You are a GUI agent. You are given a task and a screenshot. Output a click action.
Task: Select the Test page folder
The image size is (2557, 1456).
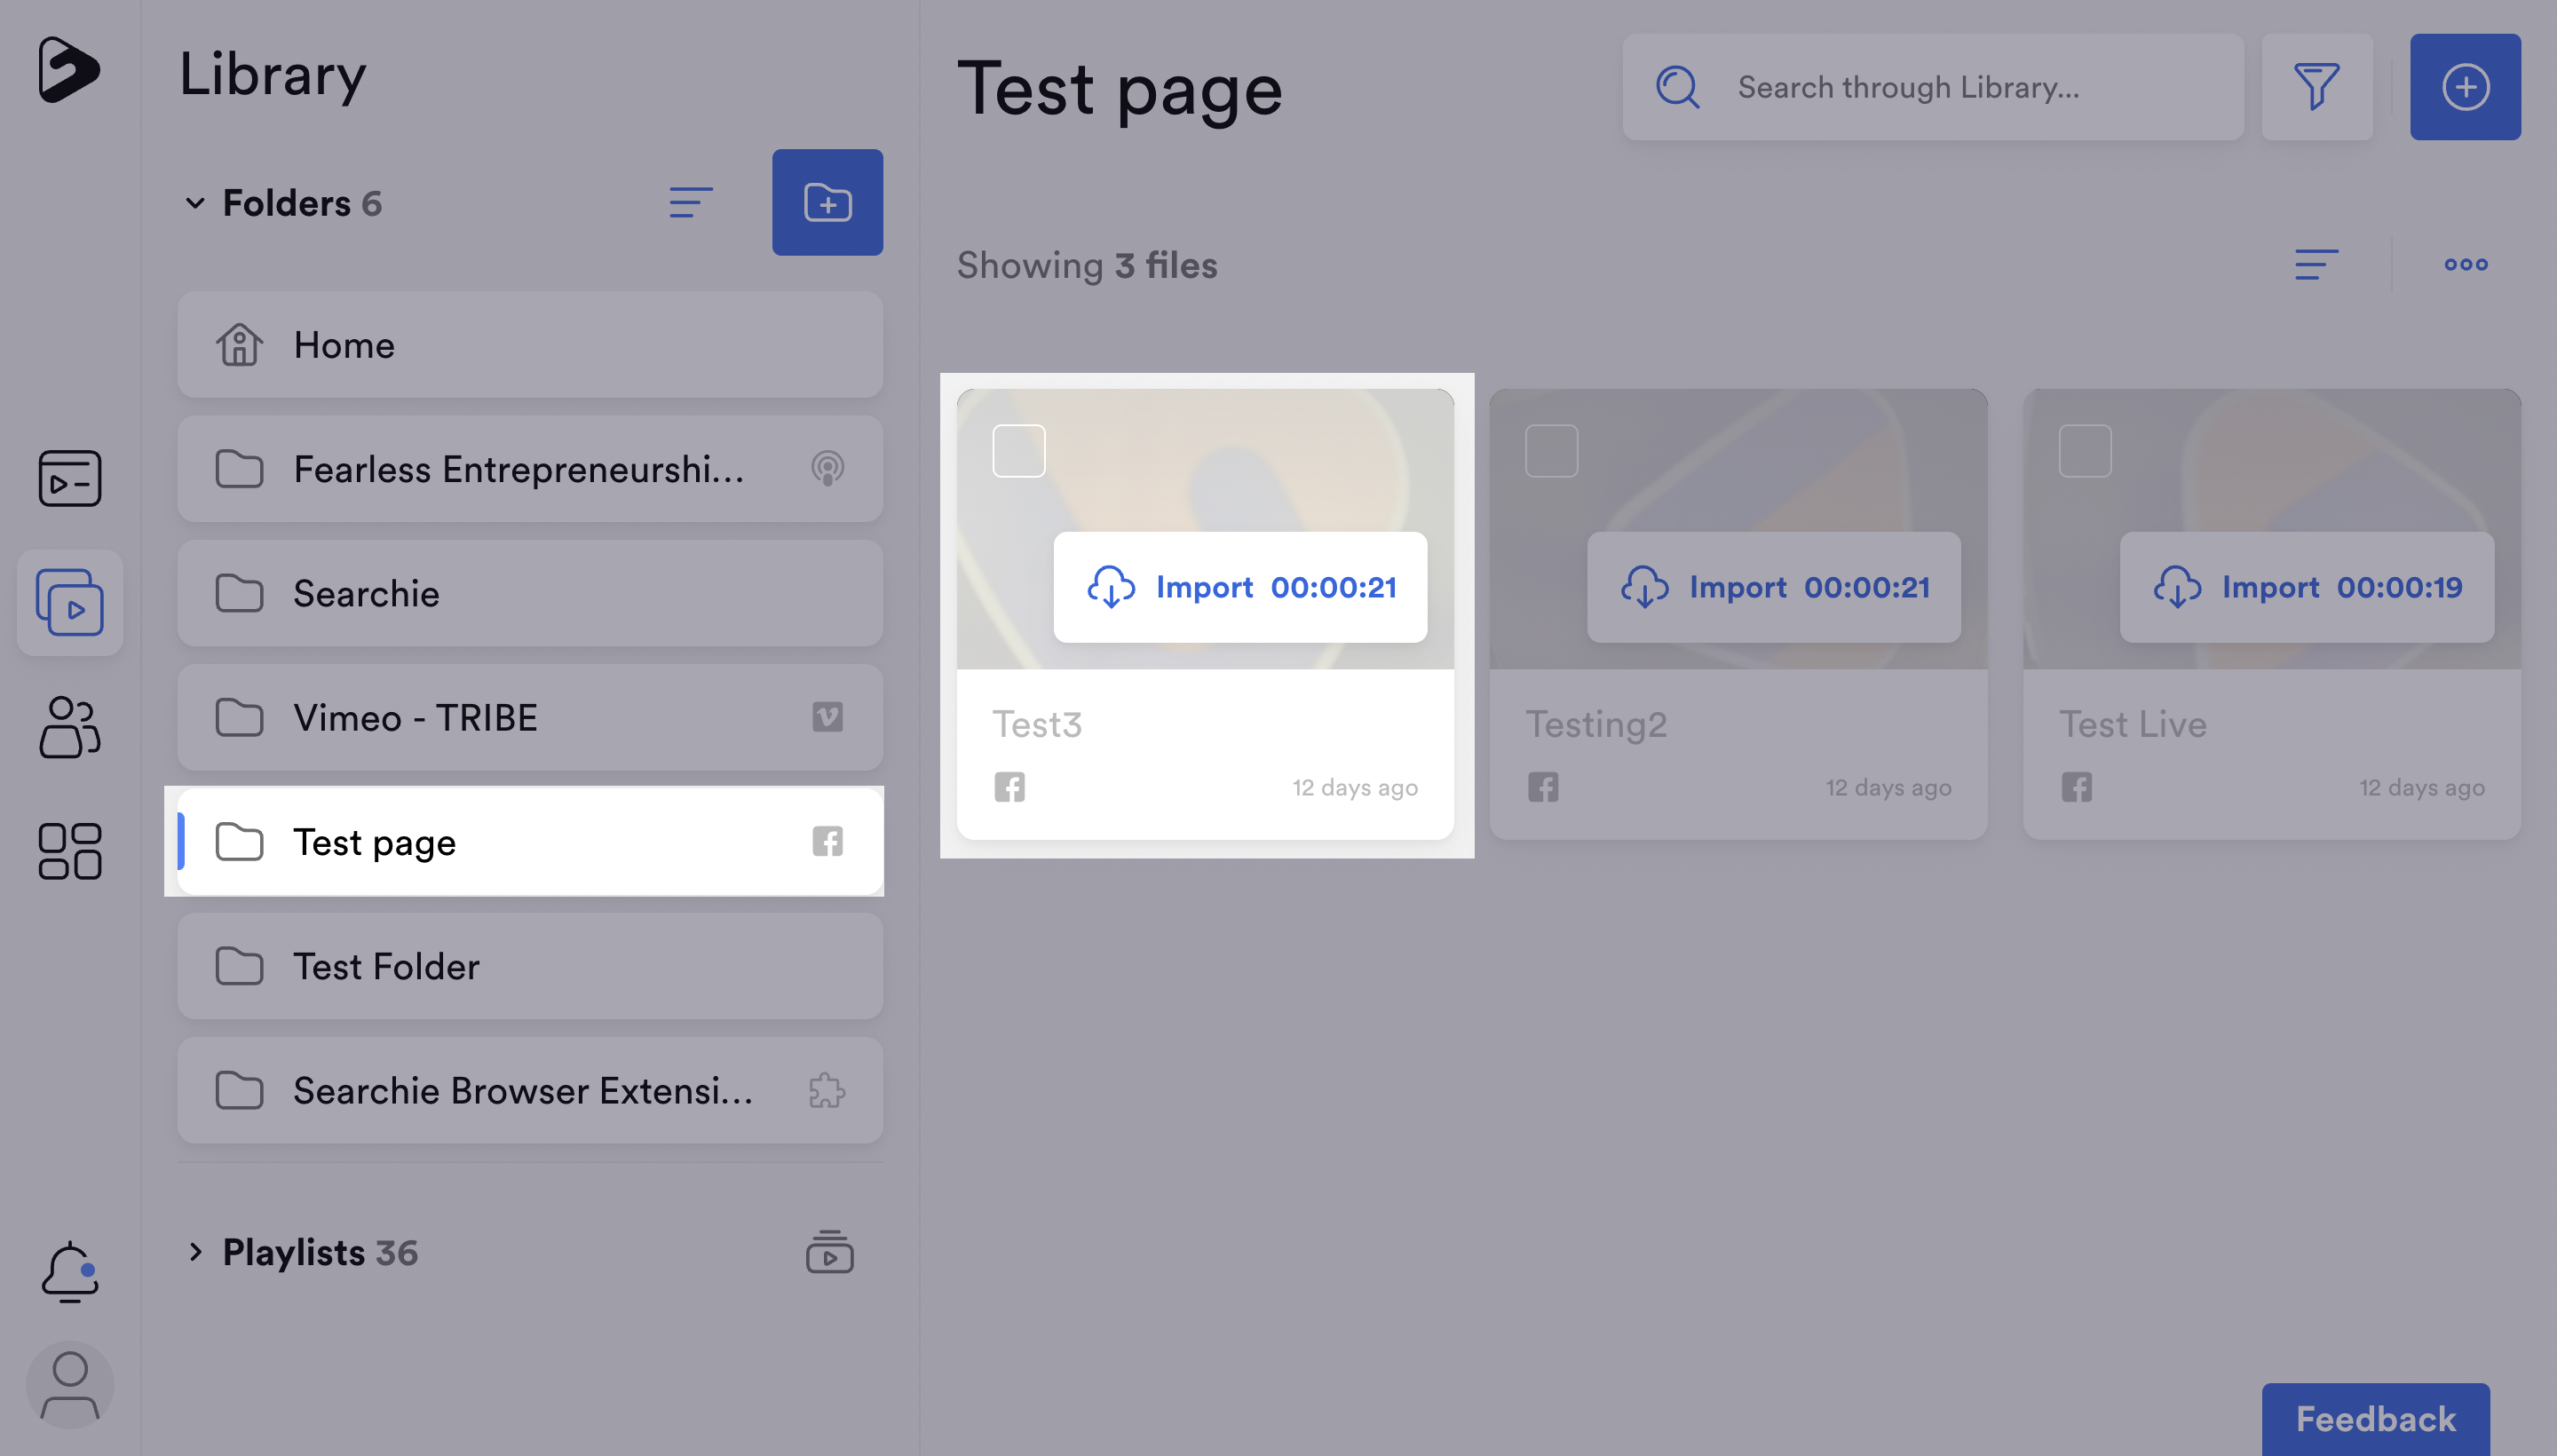tap(530, 842)
